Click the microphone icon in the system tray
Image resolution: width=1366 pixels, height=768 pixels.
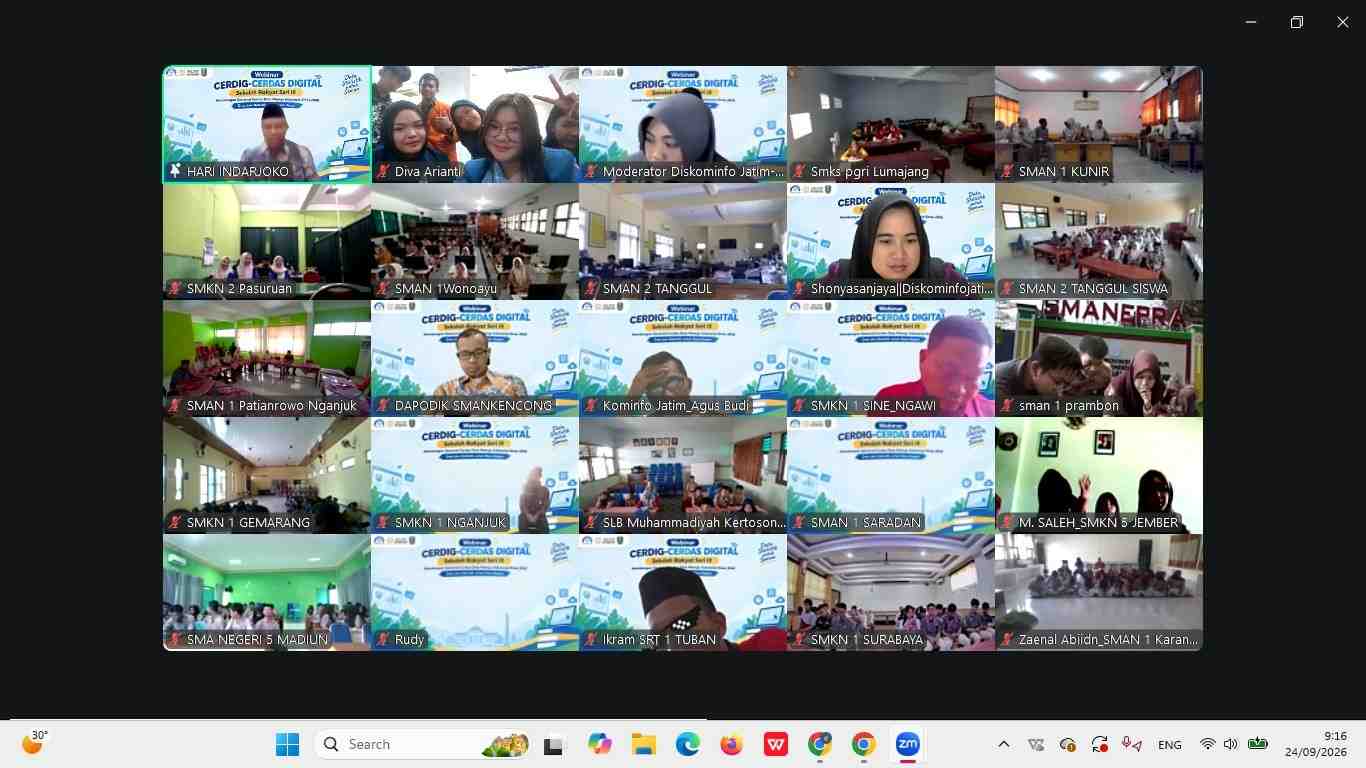click(1132, 744)
